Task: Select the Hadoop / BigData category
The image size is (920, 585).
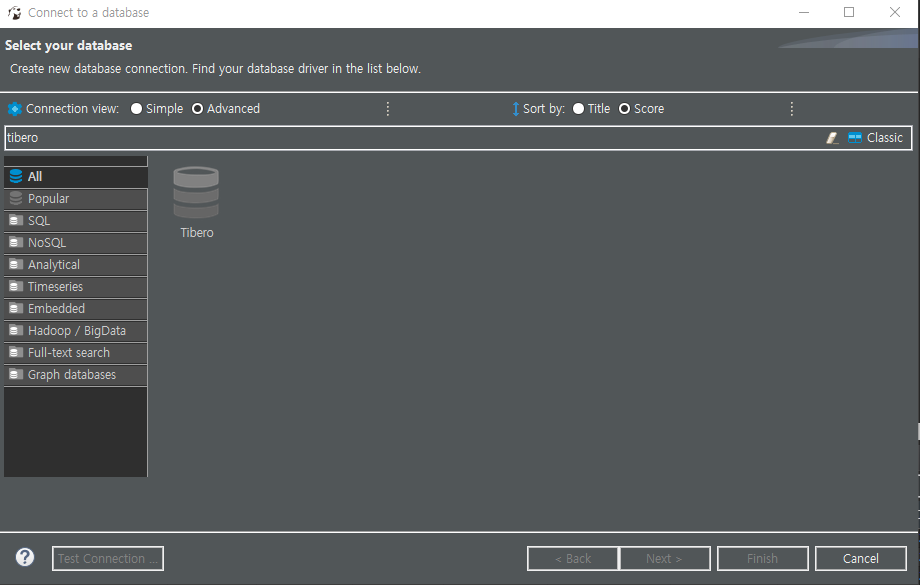Action: [76, 331]
